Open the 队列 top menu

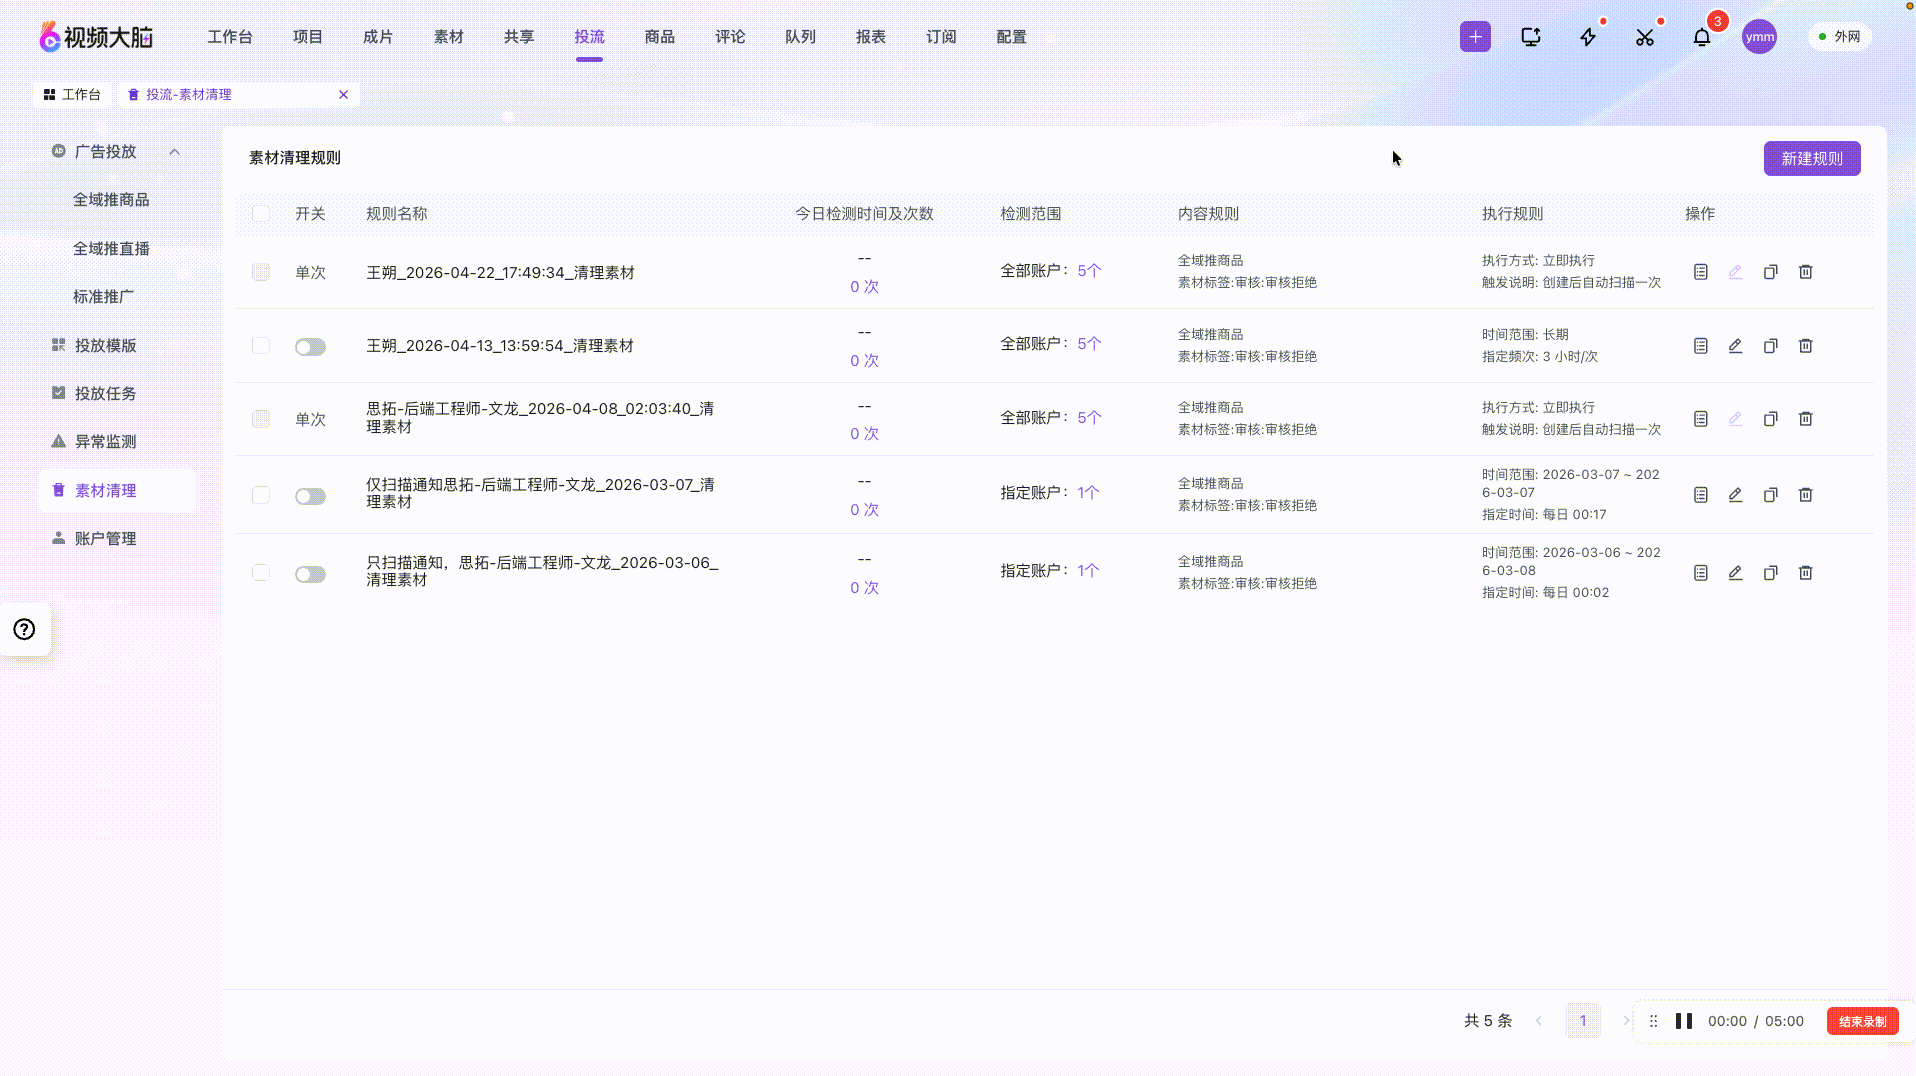coord(800,37)
